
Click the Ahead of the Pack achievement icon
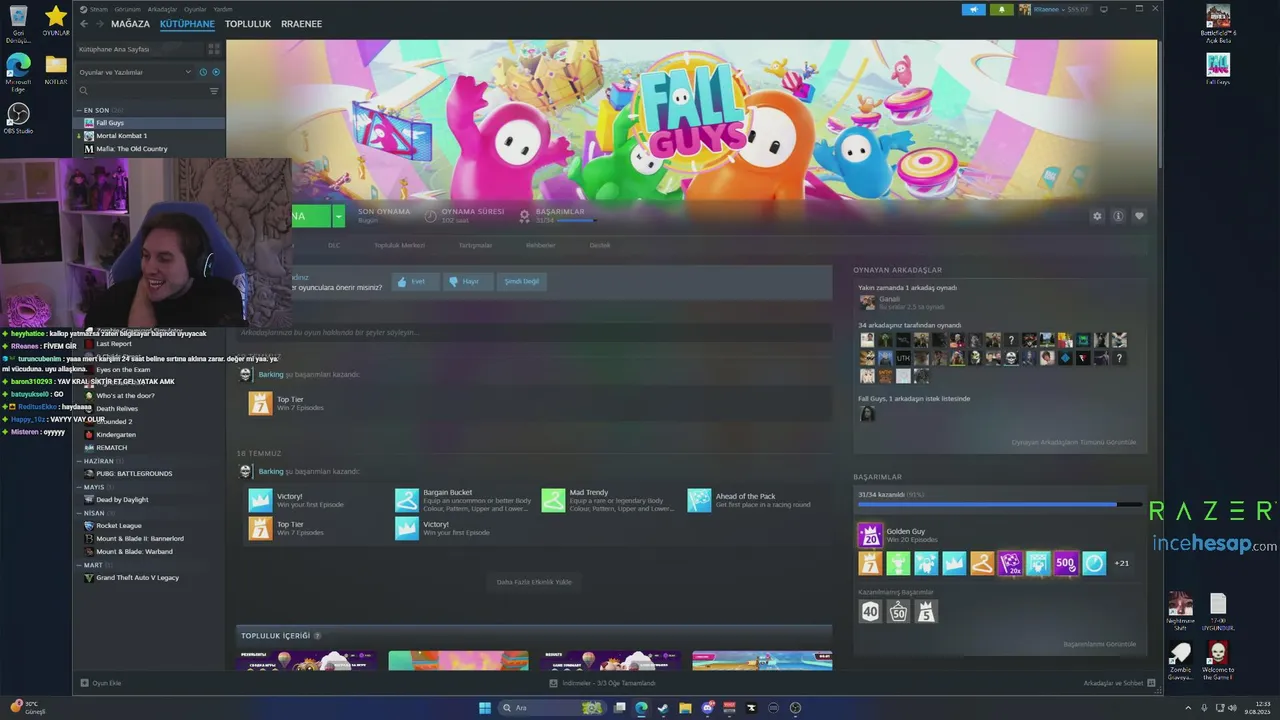coord(699,500)
